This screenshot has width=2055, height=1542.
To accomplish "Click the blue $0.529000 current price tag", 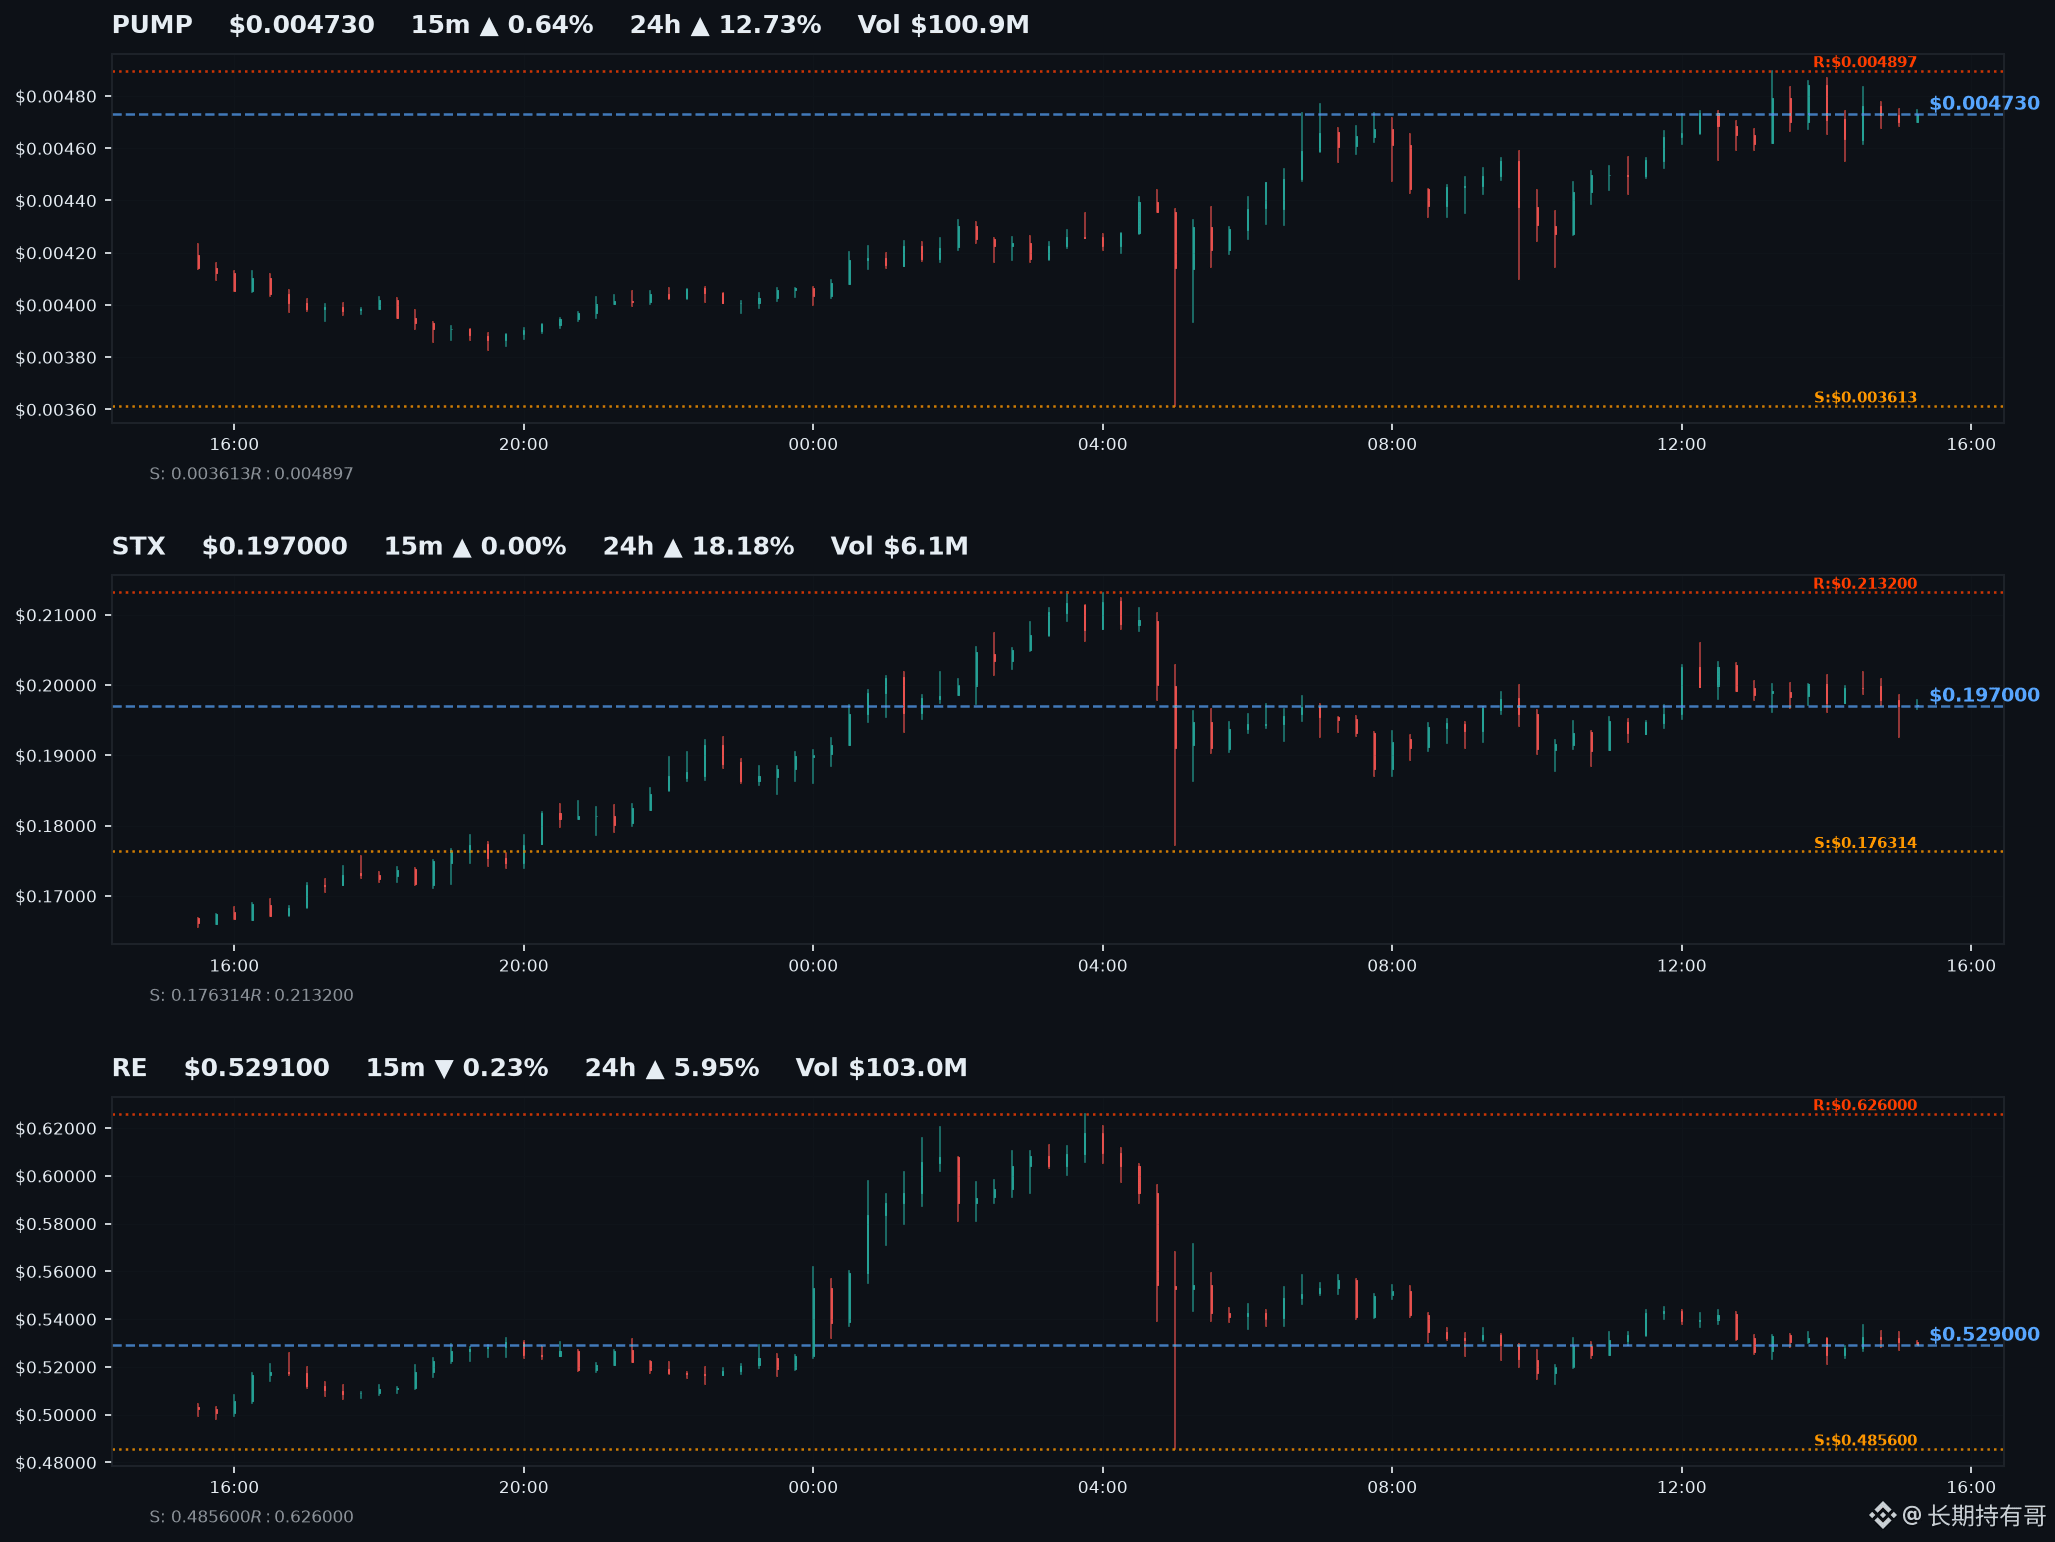I will click(1984, 1334).
